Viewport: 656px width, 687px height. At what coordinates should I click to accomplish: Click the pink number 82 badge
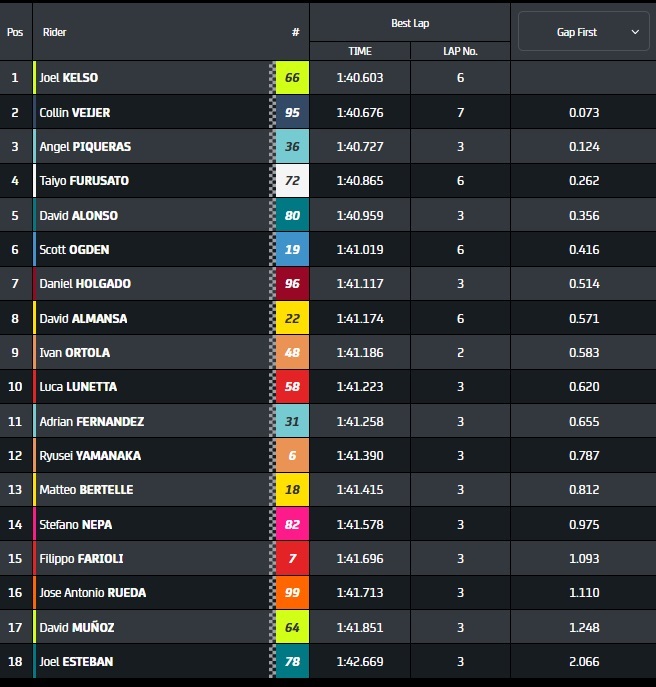pyautogui.click(x=292, y=524)
